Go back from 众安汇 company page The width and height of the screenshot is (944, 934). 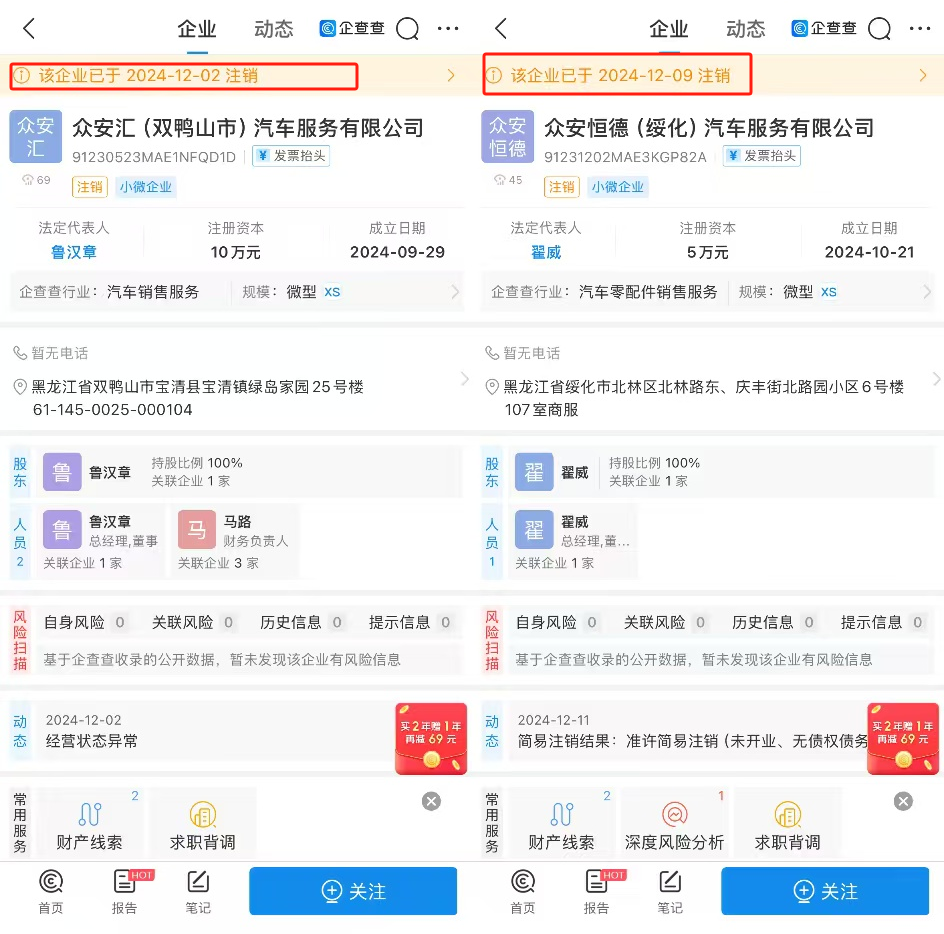(x=29, y=28)
